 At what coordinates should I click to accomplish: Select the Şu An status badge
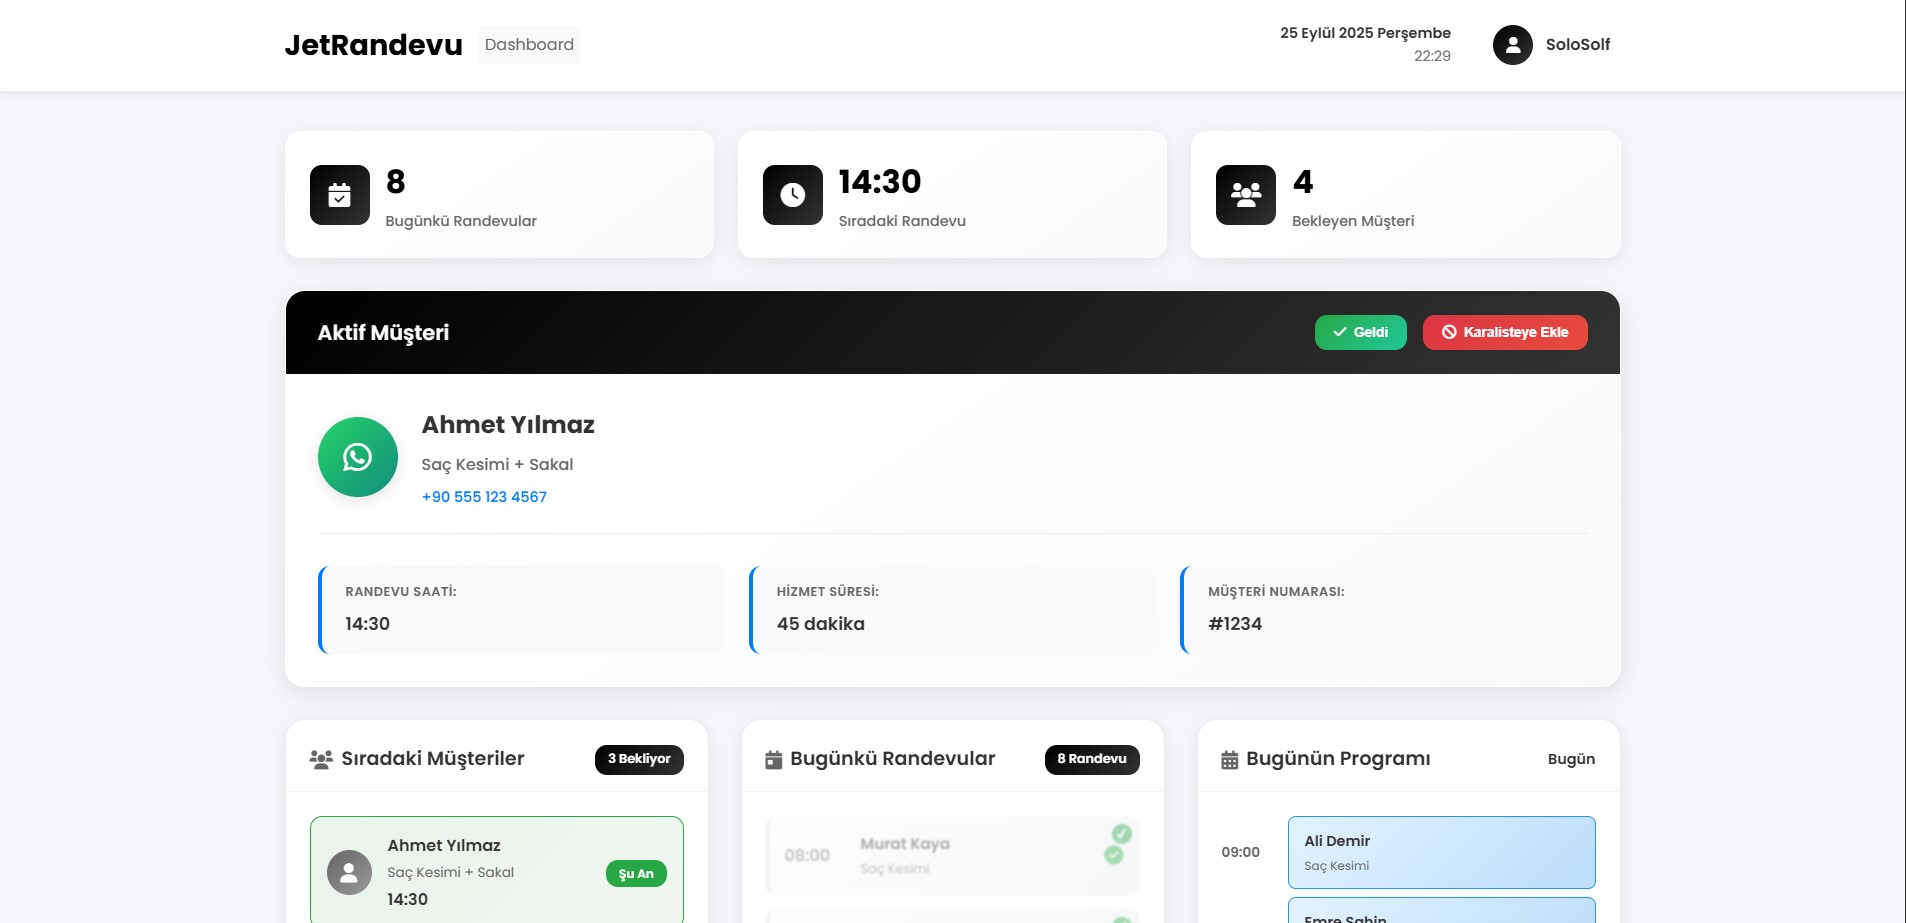[x=635, y=874]
